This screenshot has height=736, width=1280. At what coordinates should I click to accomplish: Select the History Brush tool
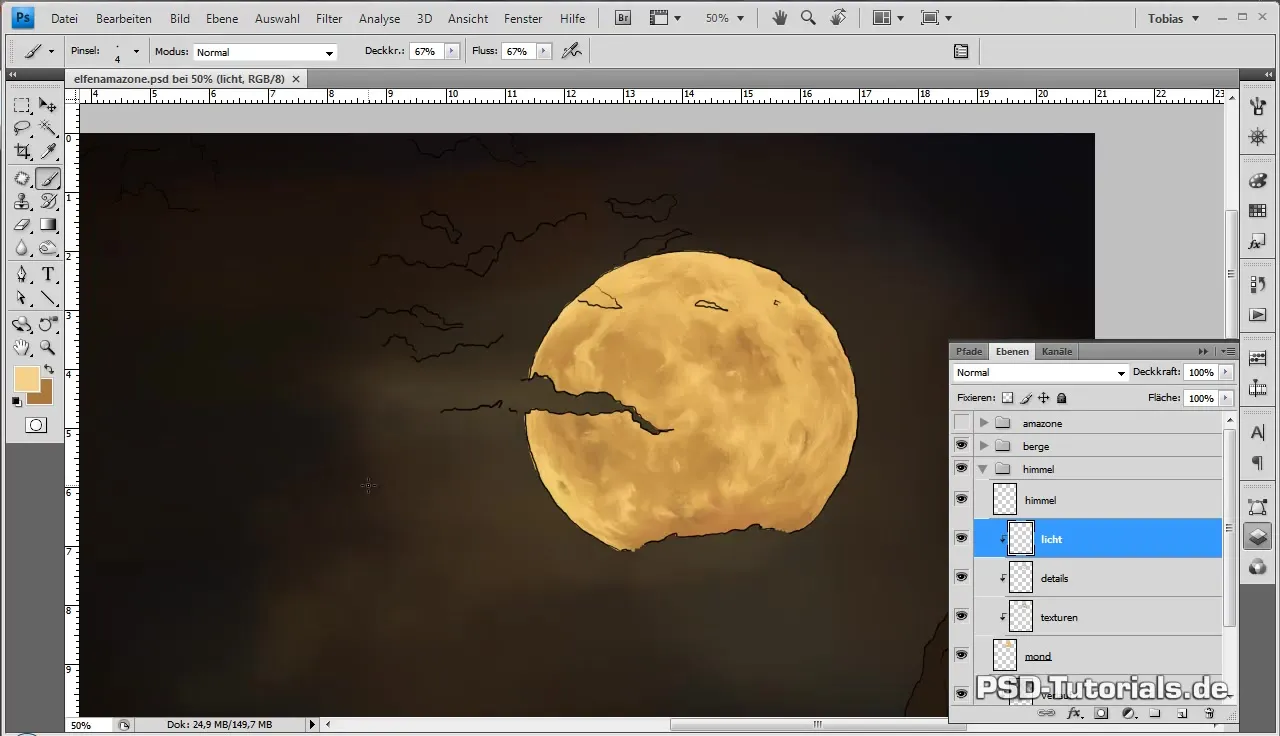click(47, 201)
